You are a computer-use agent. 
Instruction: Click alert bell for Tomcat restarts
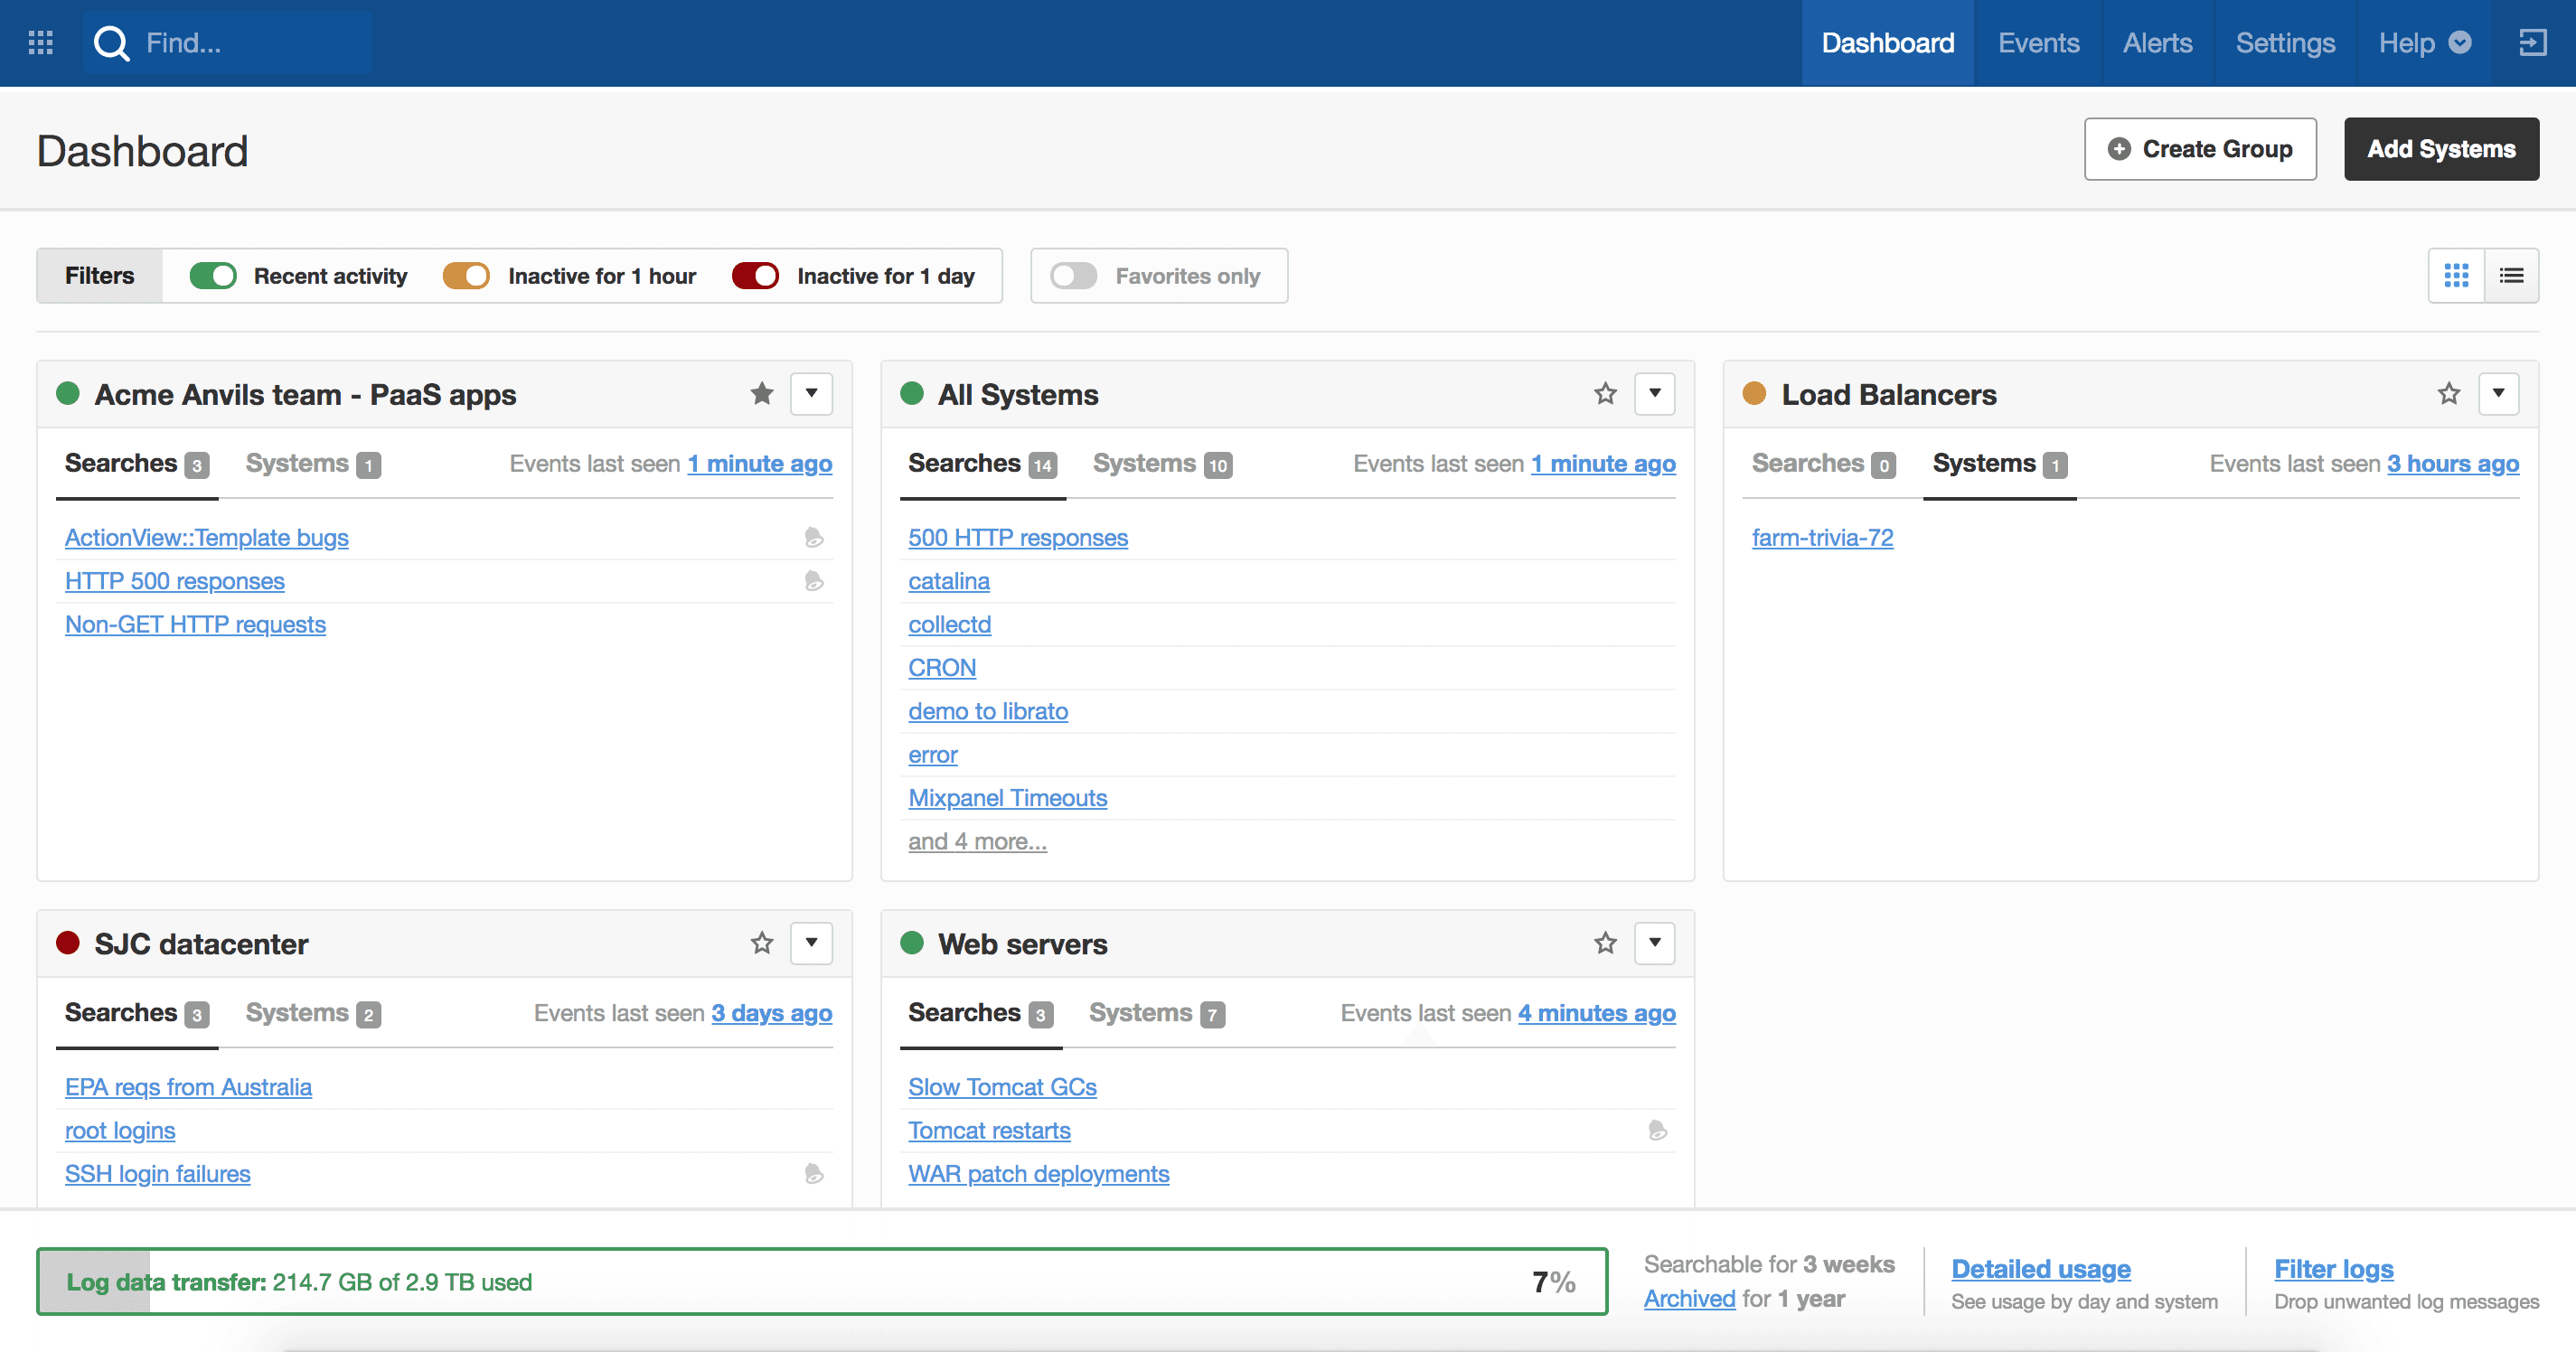(1657, 1130)
